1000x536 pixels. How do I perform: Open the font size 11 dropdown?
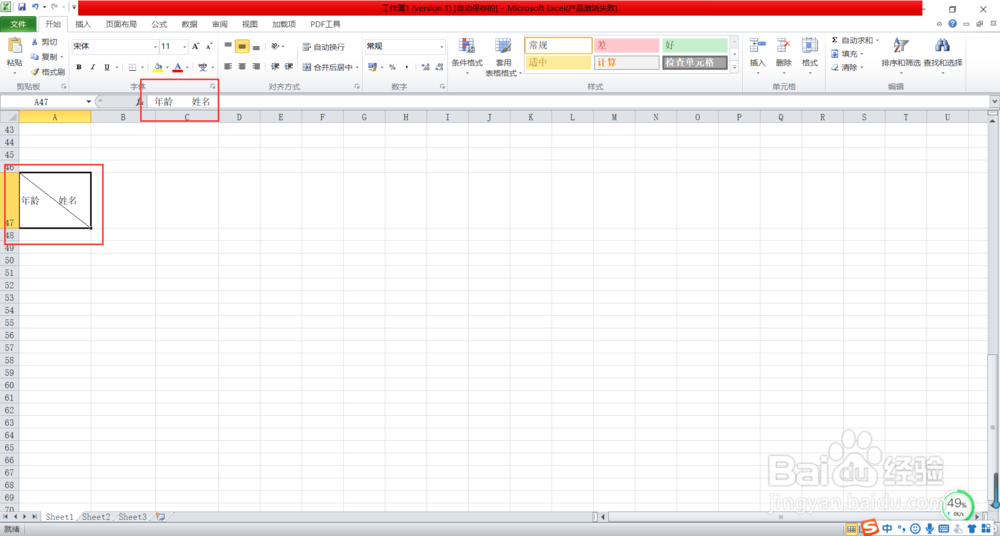click(185, 47)
